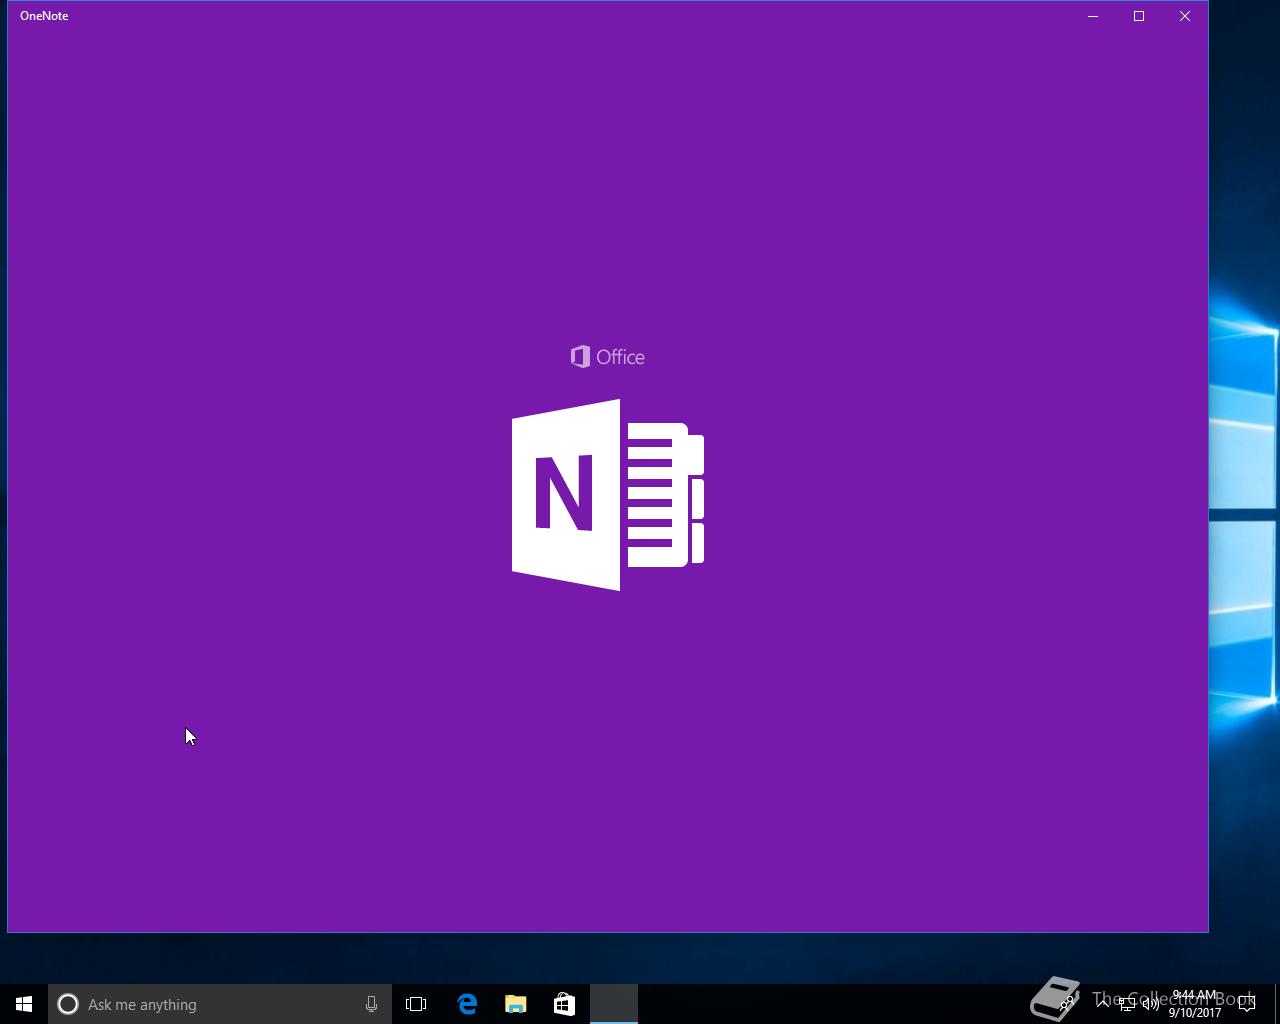Open the Windows Store taskbar icon
This screenshot has width=1280, height=1024.
[564, 1004]
